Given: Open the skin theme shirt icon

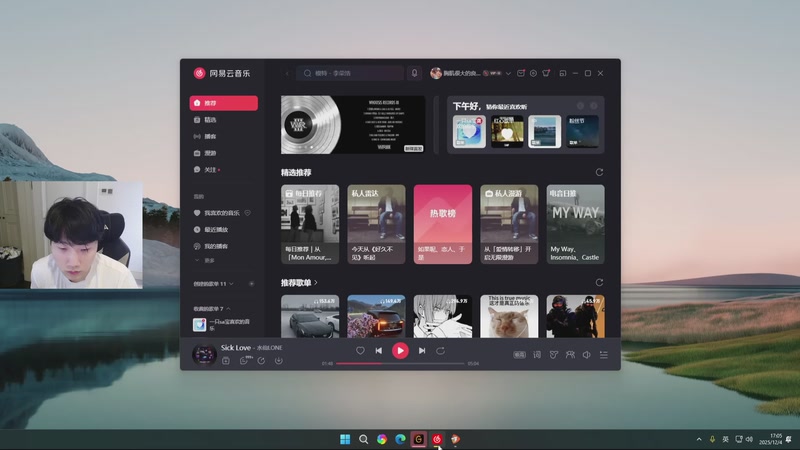Looking at the screenshot, I should click(x=546, y=73).
